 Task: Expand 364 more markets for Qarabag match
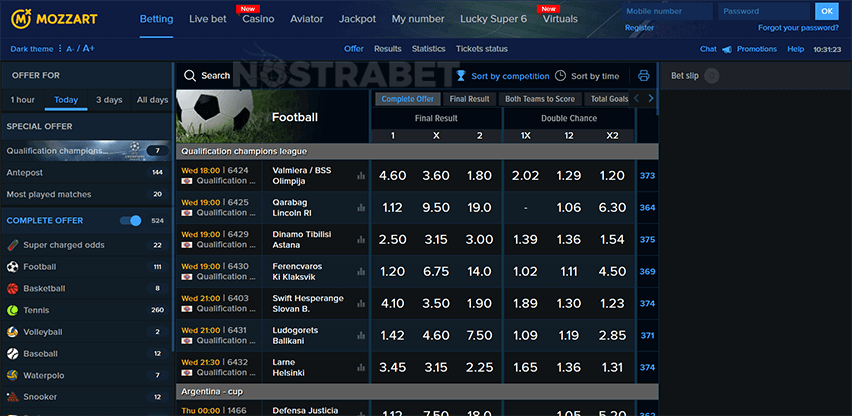[x=647, y=207]
